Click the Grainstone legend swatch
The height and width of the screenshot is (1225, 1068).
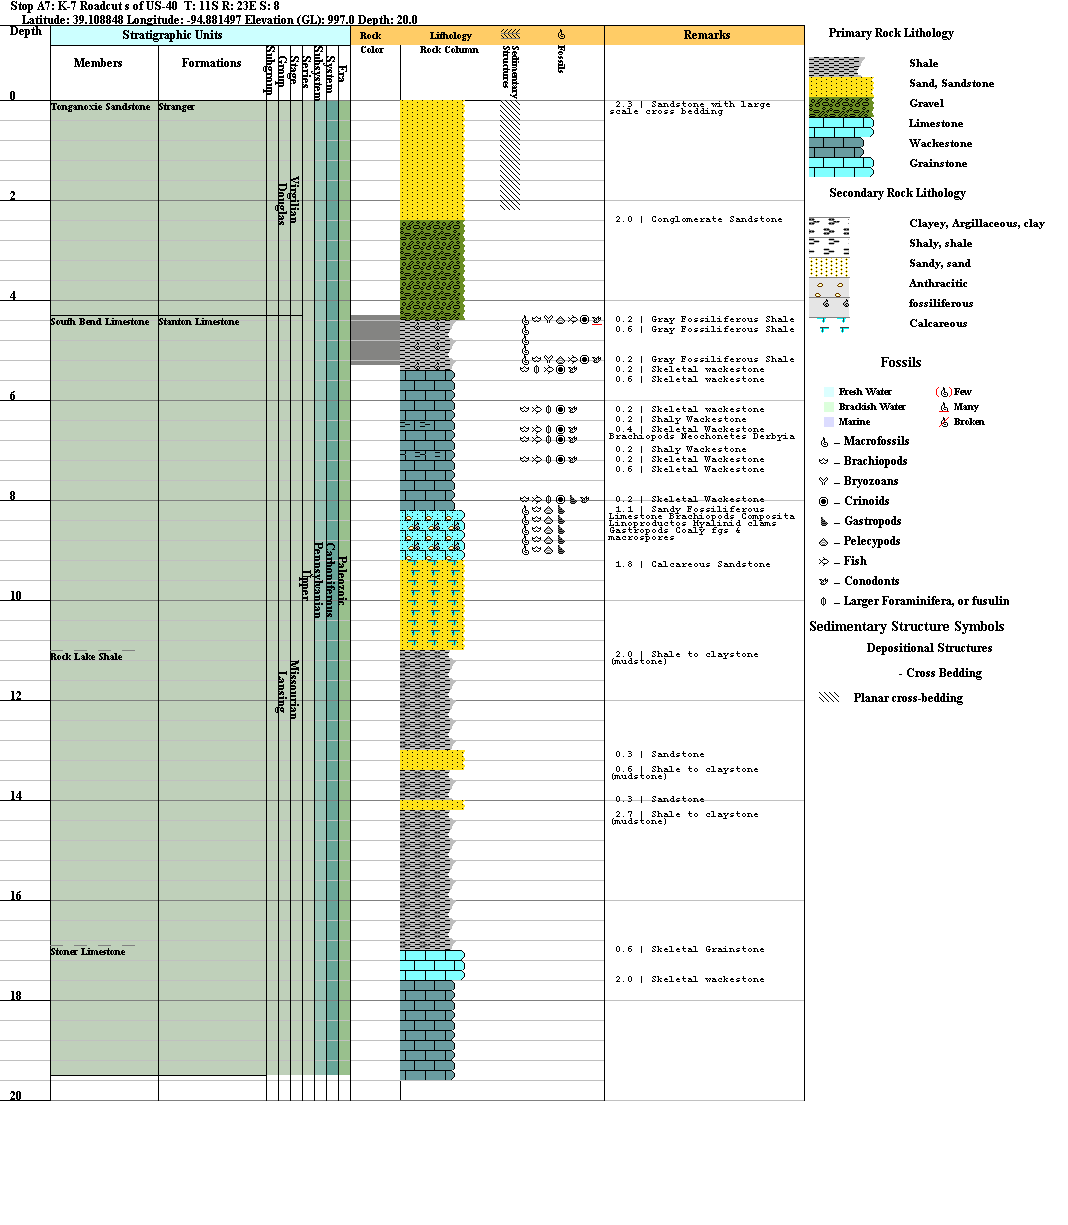841,166
